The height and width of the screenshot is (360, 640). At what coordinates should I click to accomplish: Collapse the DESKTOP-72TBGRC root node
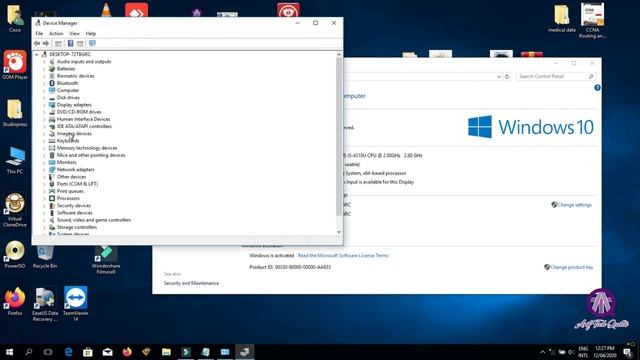coord(37,54)
